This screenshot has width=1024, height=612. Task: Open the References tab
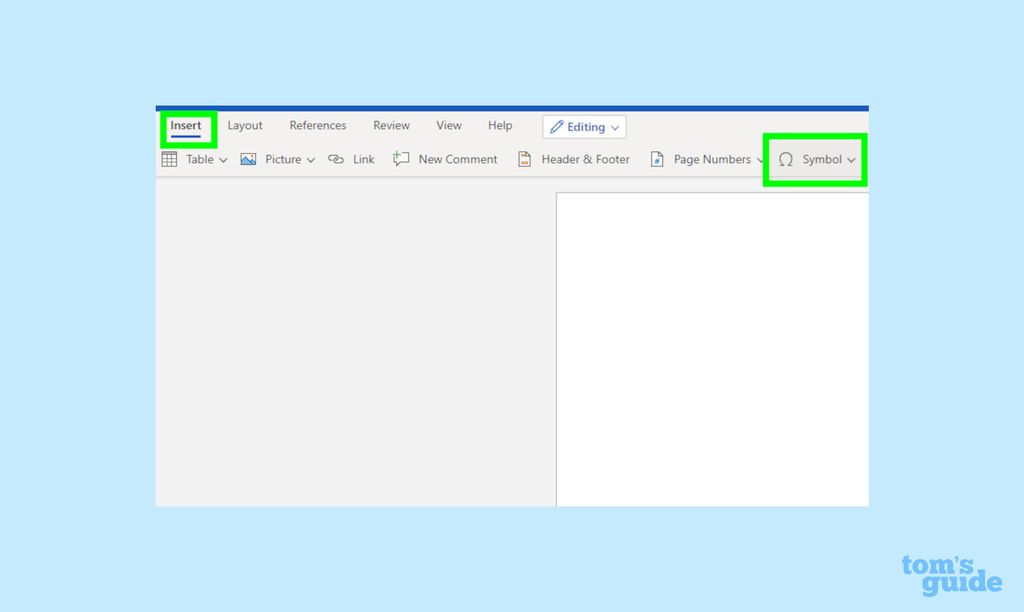318,125
